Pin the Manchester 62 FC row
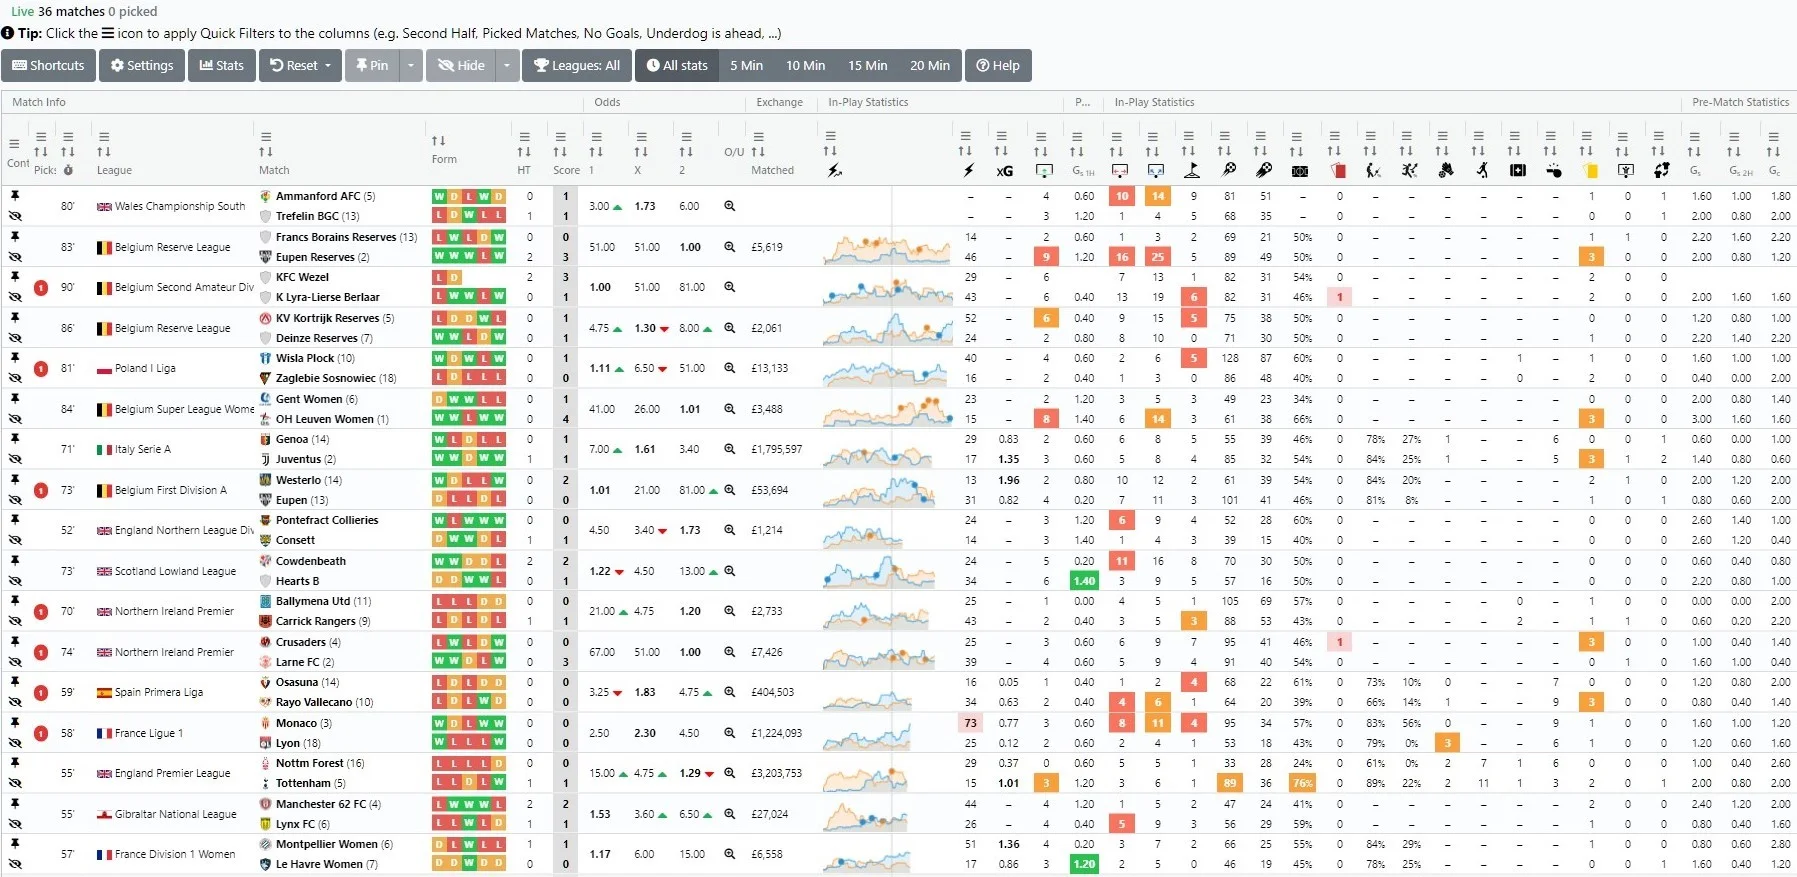 click(15, 804)
